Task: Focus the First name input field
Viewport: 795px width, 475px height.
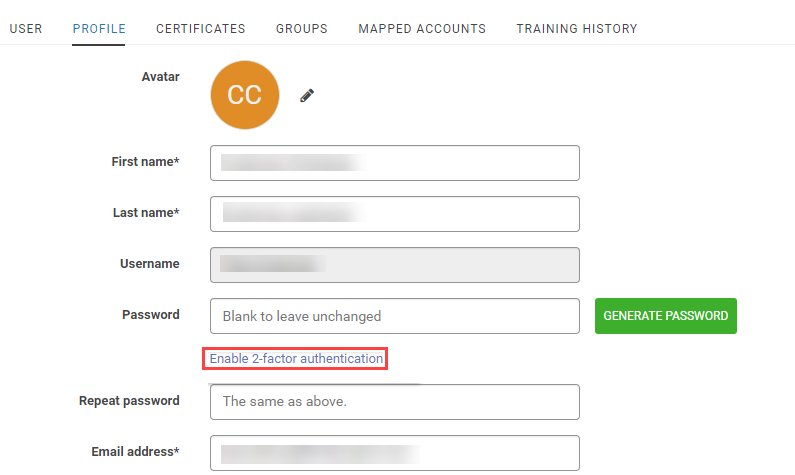Action: coord(395,163)
